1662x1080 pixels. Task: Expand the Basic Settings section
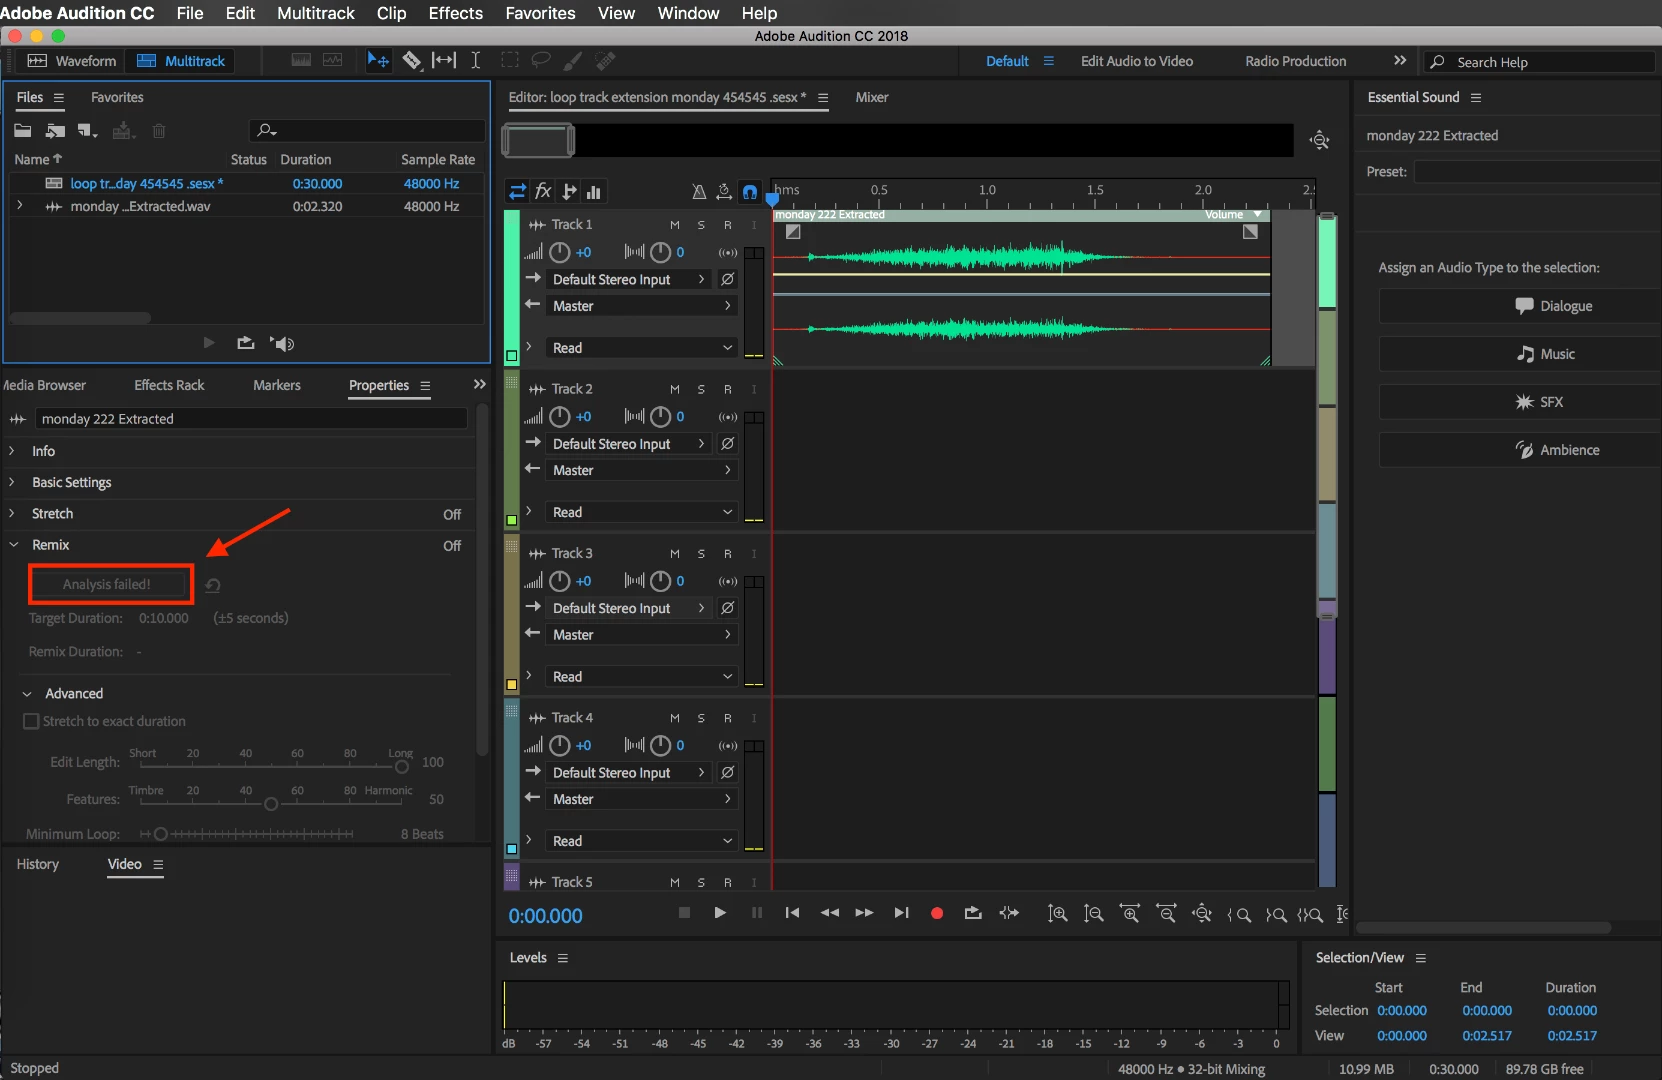(71, 482)
